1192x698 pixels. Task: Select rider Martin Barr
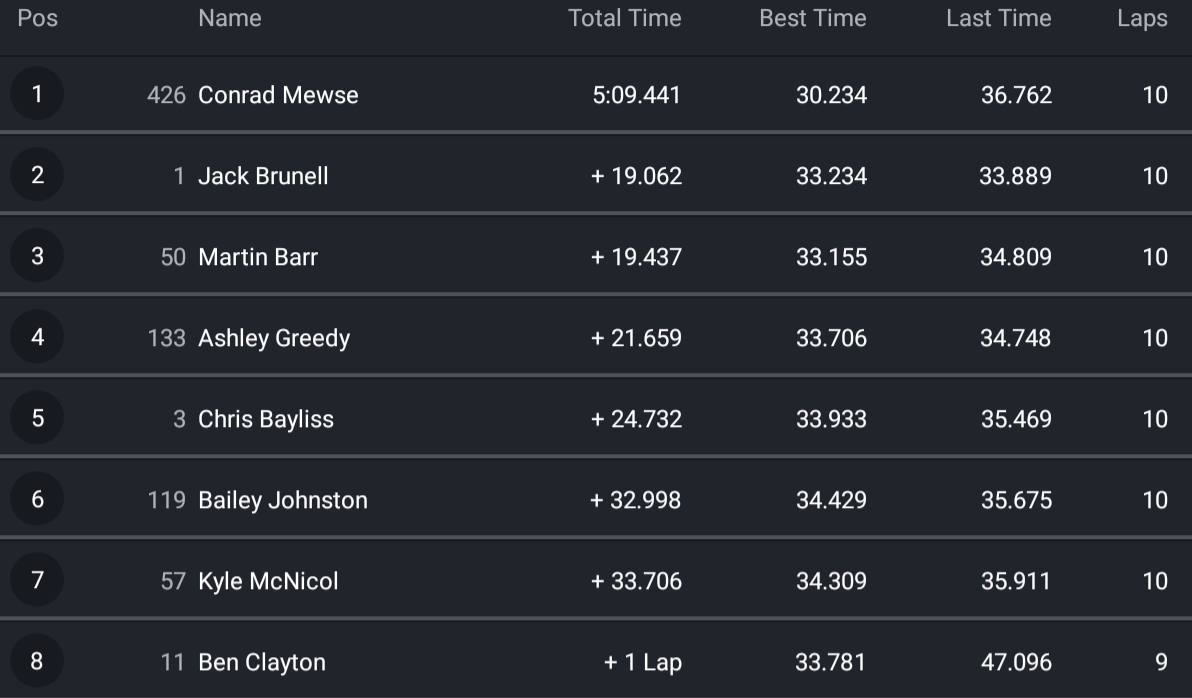pos(258,257)
